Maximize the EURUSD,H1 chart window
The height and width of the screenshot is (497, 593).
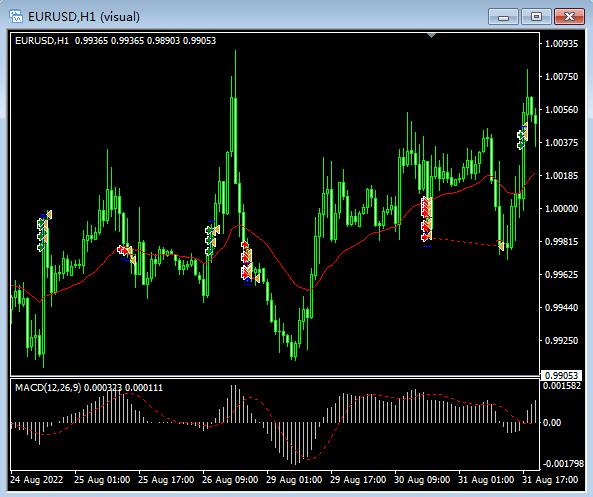click(536, 17)
